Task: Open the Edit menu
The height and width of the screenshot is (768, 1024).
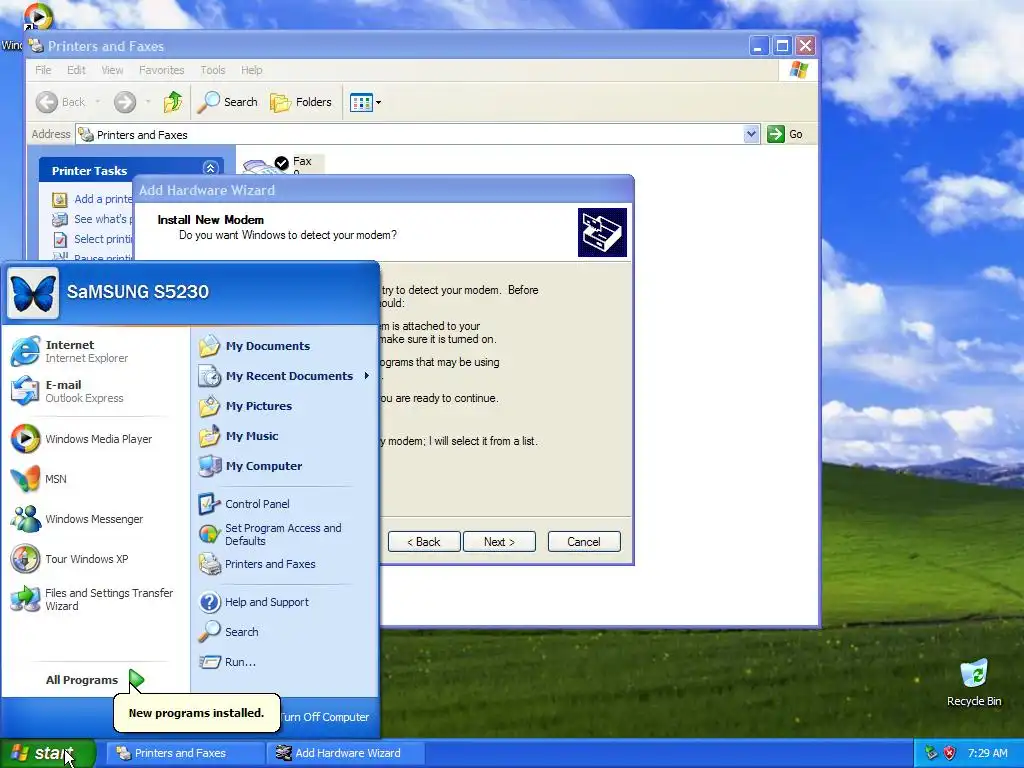Action: [76, 70]
